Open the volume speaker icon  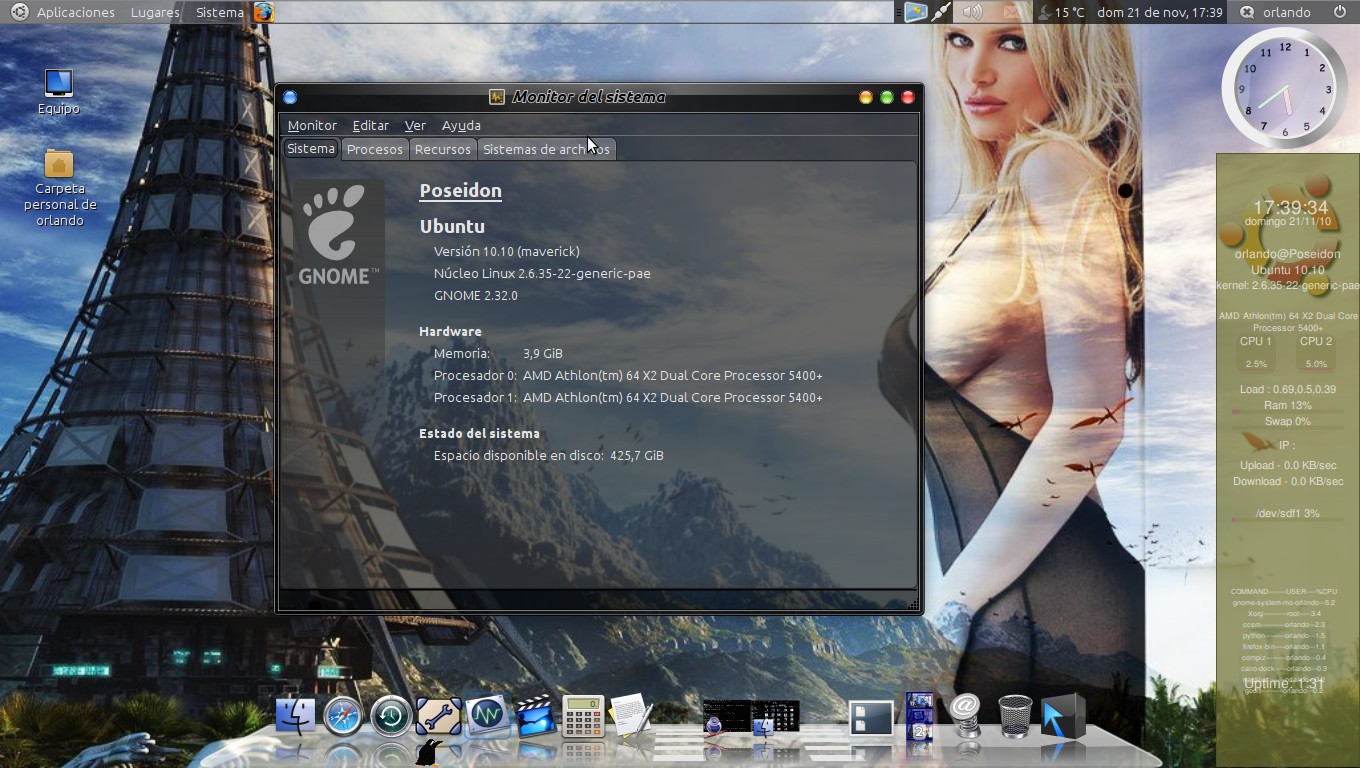(x=973, y=12)
